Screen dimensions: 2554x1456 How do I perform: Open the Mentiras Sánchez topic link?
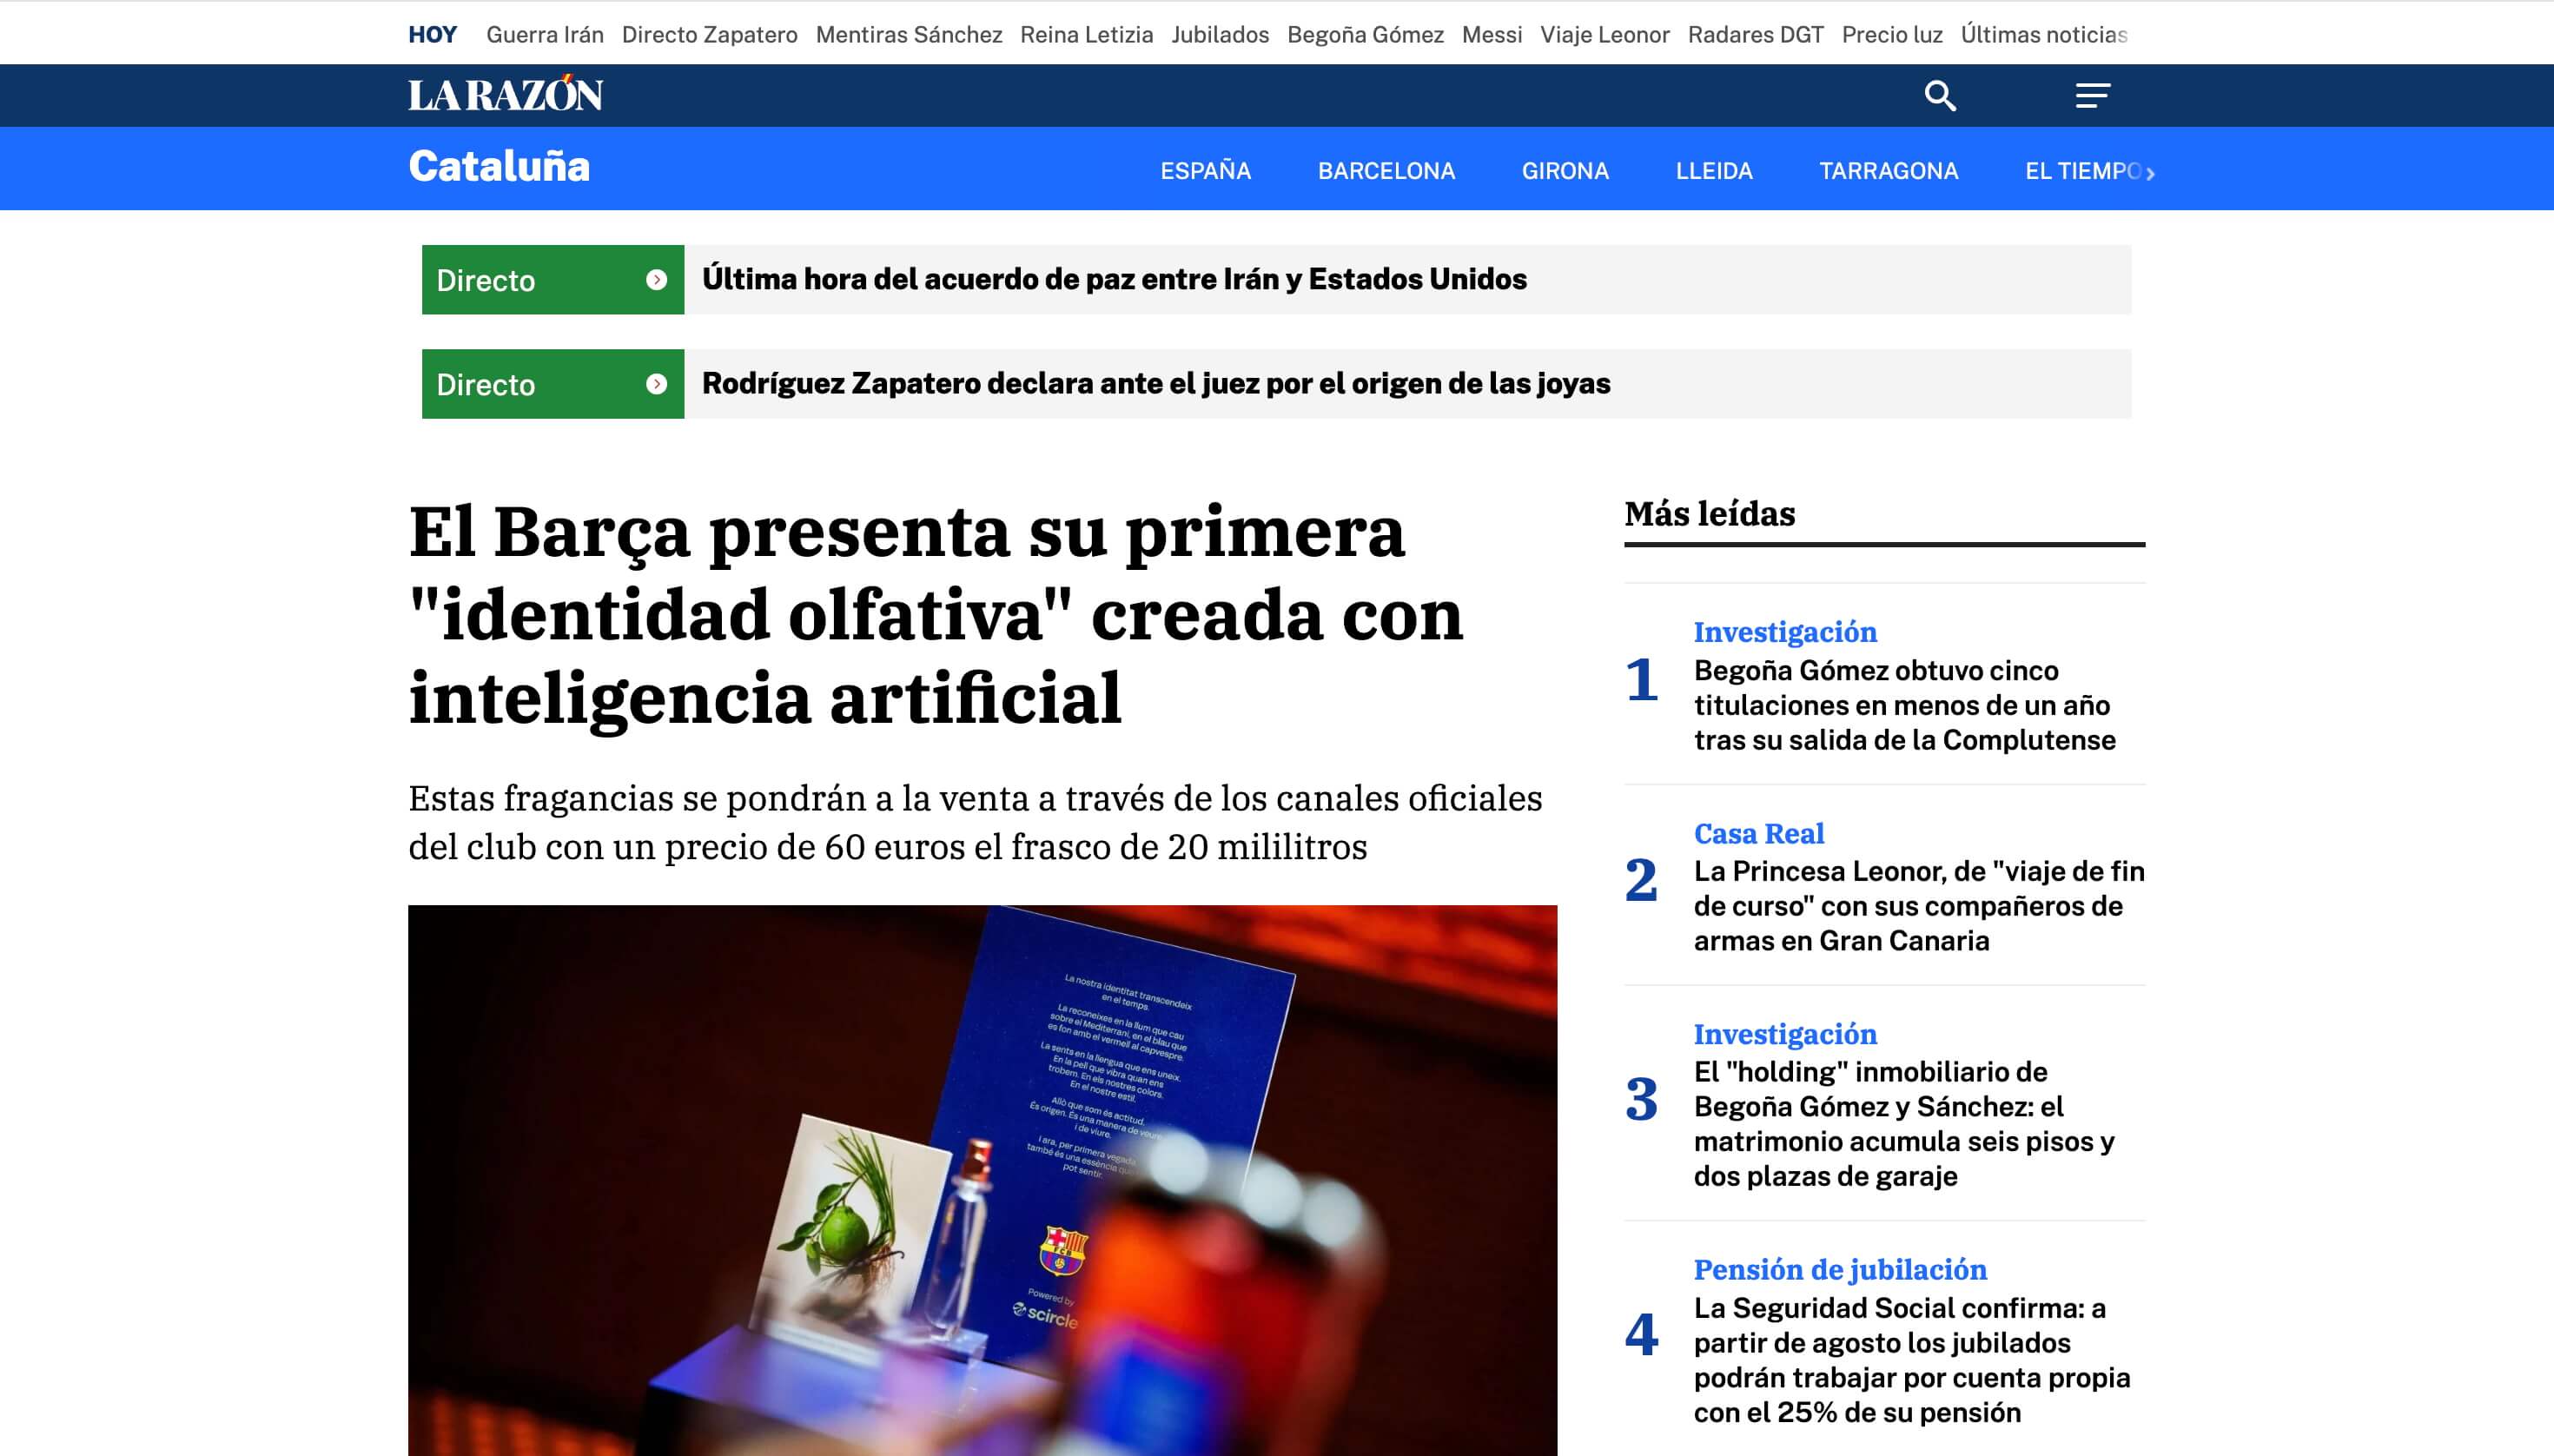(x=909, y=35)
